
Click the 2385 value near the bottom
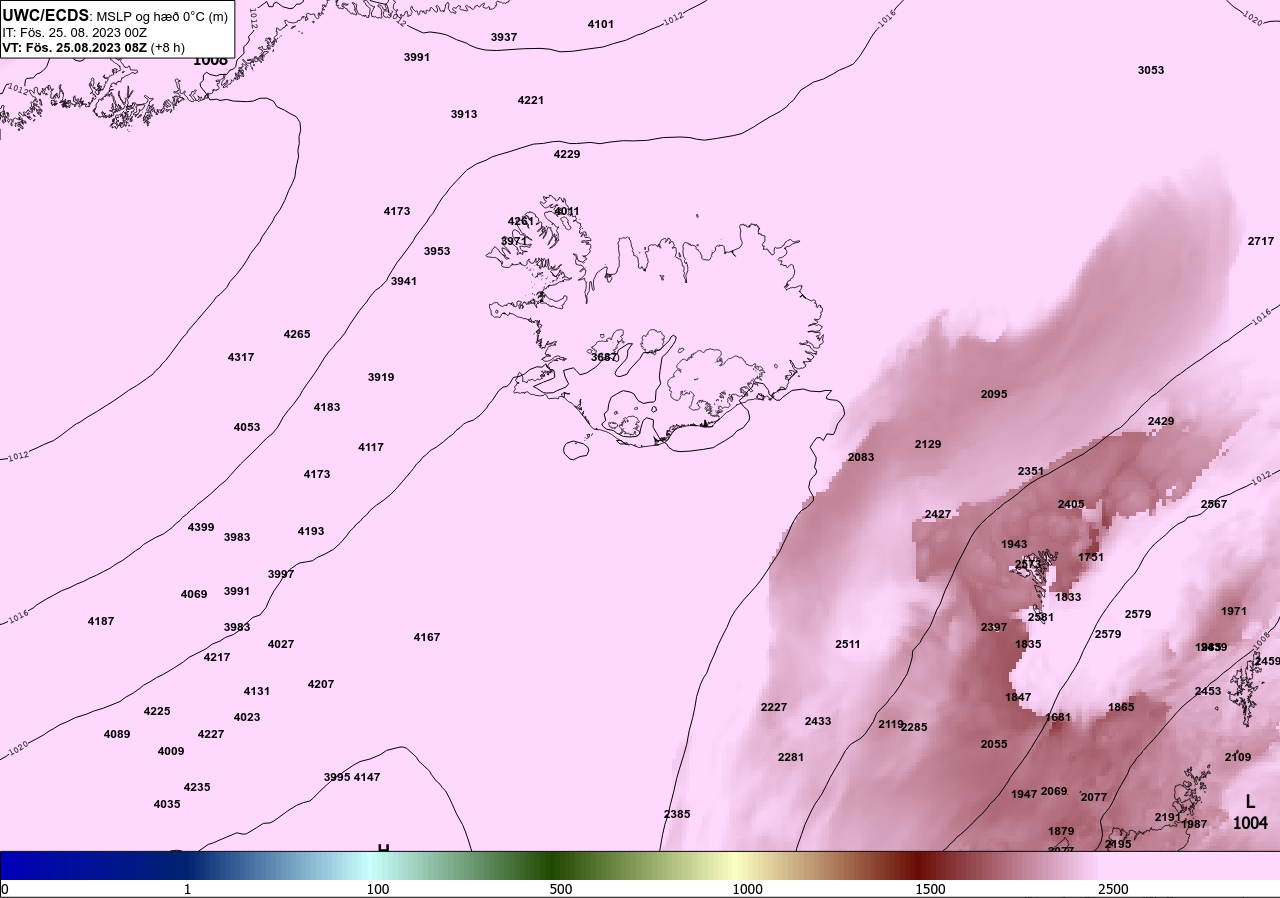[677, 814]
